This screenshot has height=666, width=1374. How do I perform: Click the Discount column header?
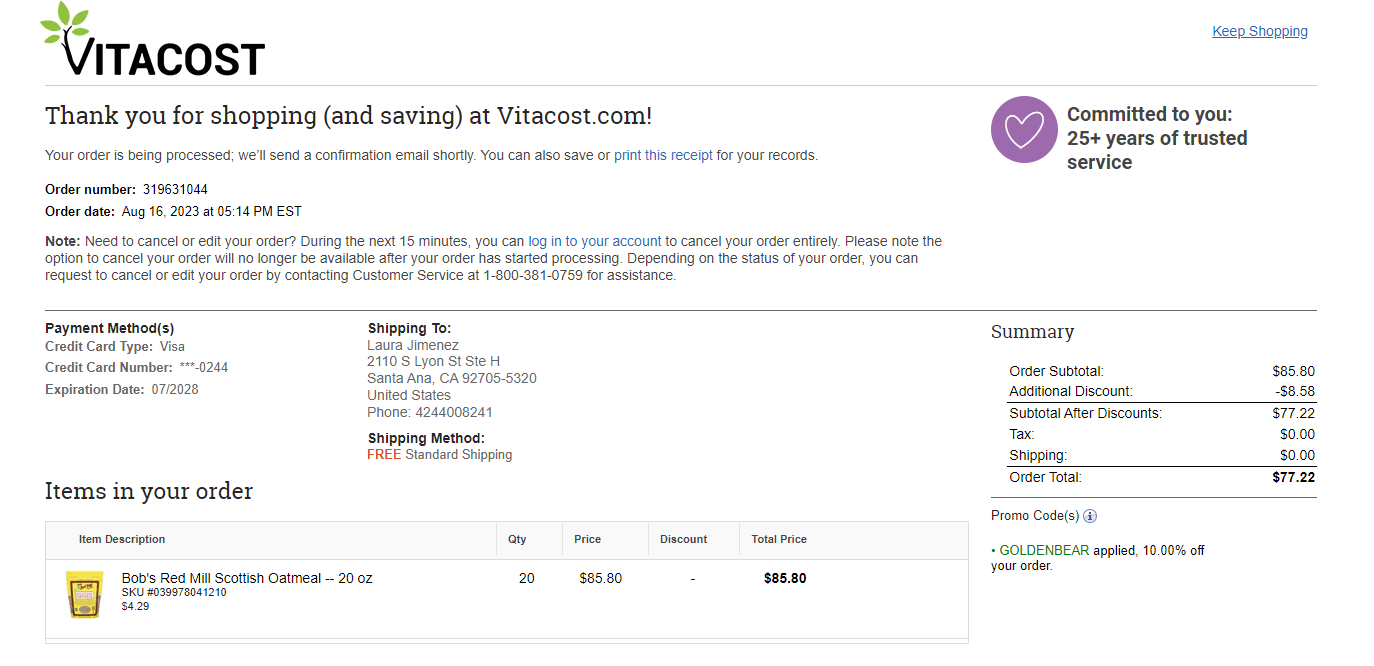pos(684,539)
